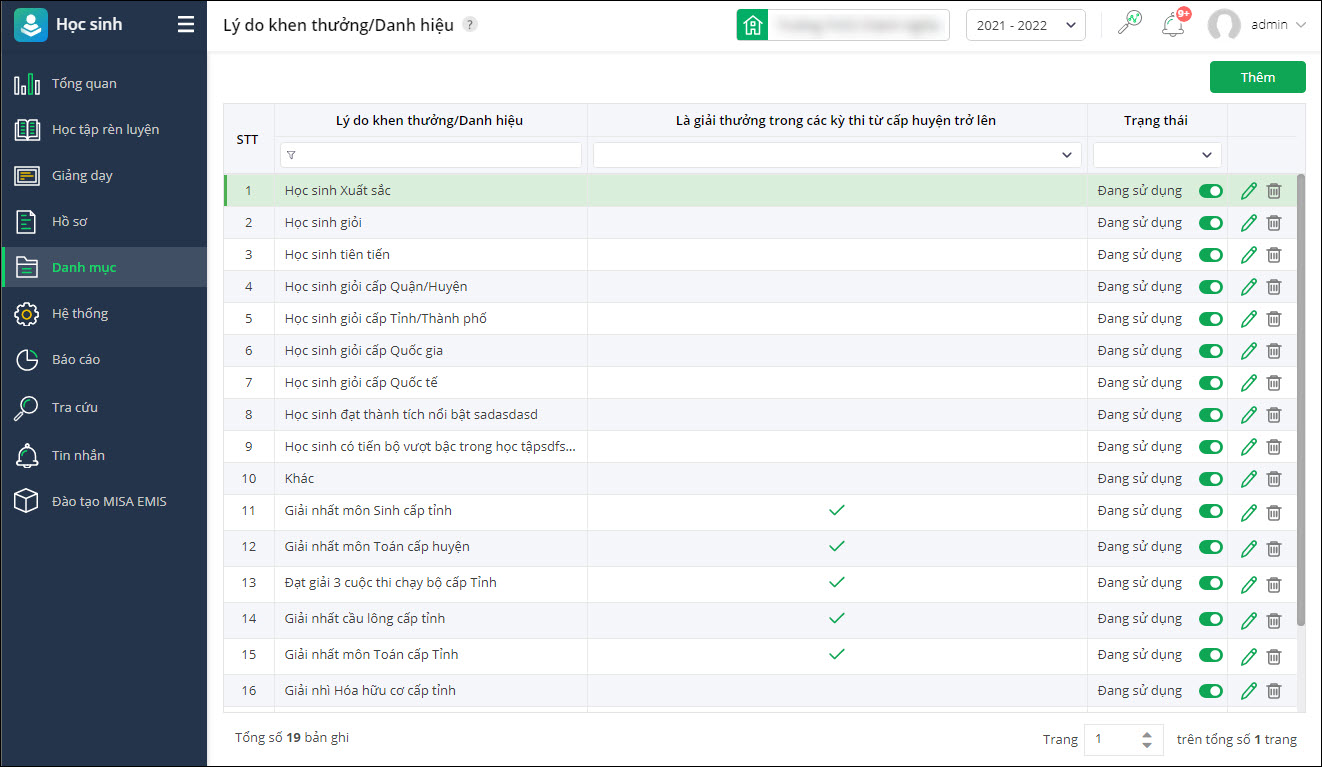Toggle status switch for Học sinh tiên tiến
This screenshot has height=767, width=1322.
coord(1211,255)
